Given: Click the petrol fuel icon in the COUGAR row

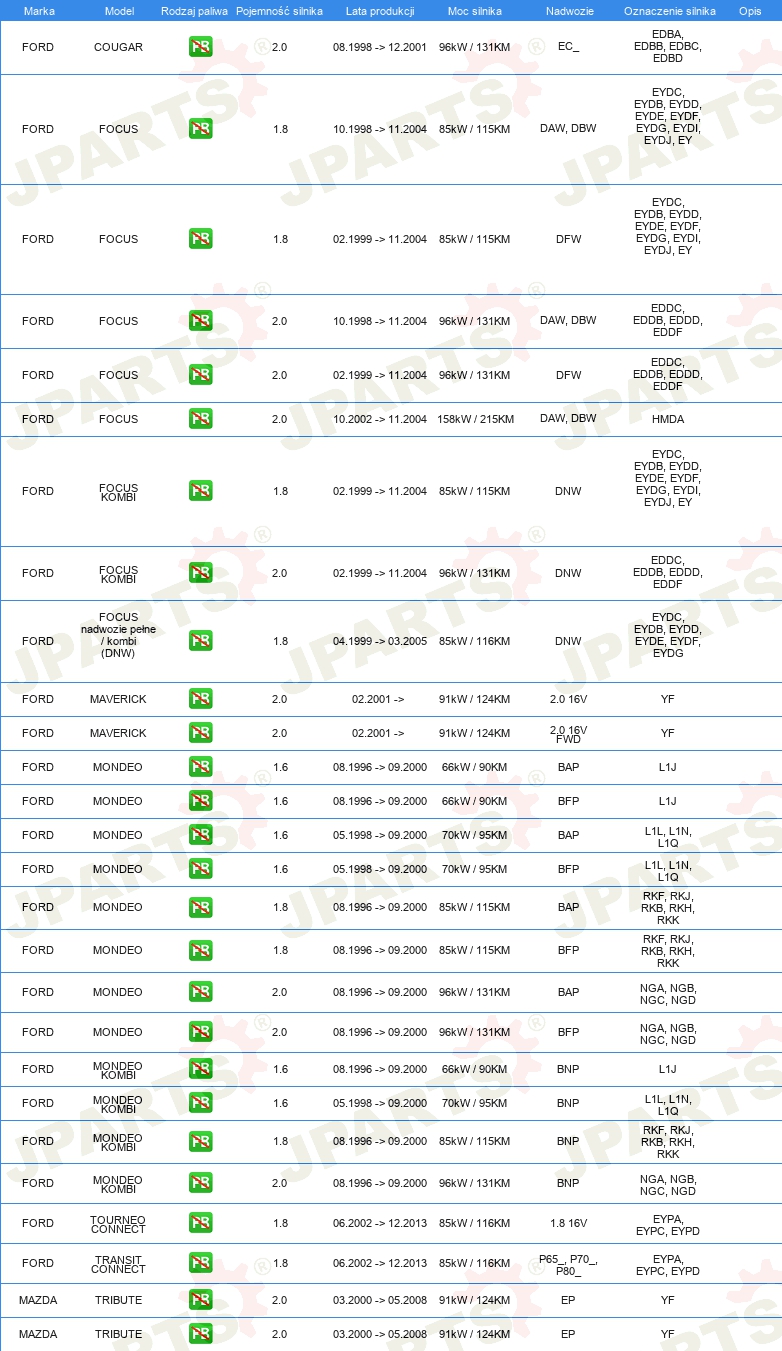Looking at the screenshot, I should [201, 47].
